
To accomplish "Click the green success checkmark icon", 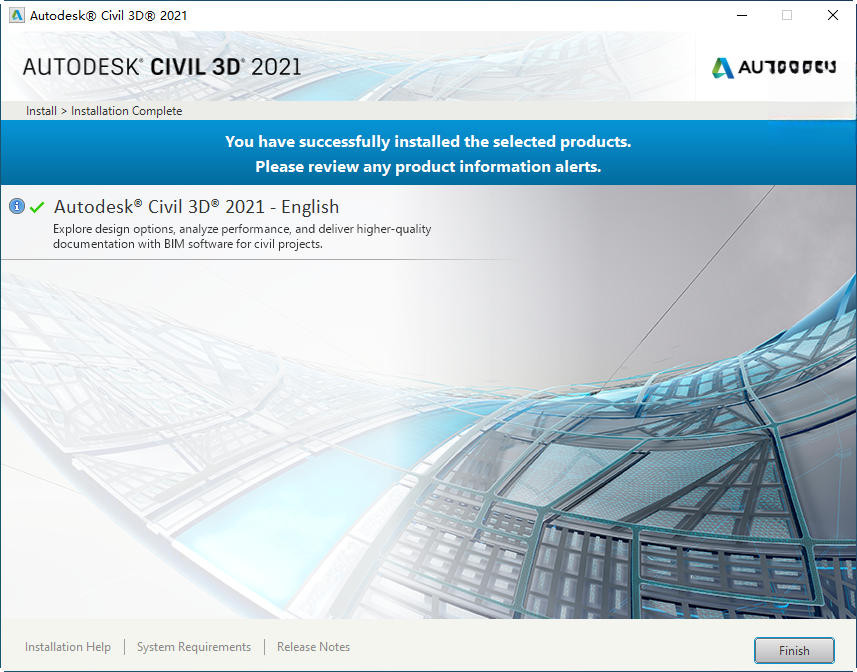I will pos(37,208).
